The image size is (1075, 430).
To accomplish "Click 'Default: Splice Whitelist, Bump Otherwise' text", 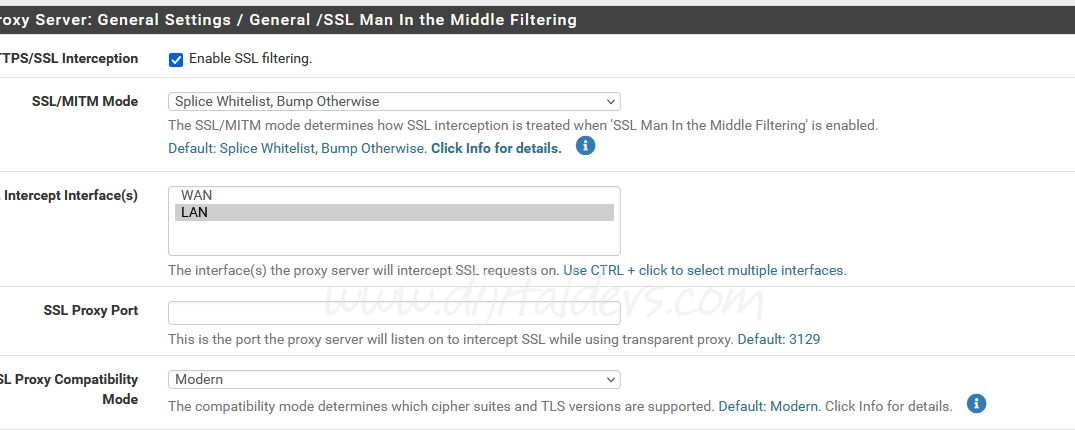I will coord(296,148).
